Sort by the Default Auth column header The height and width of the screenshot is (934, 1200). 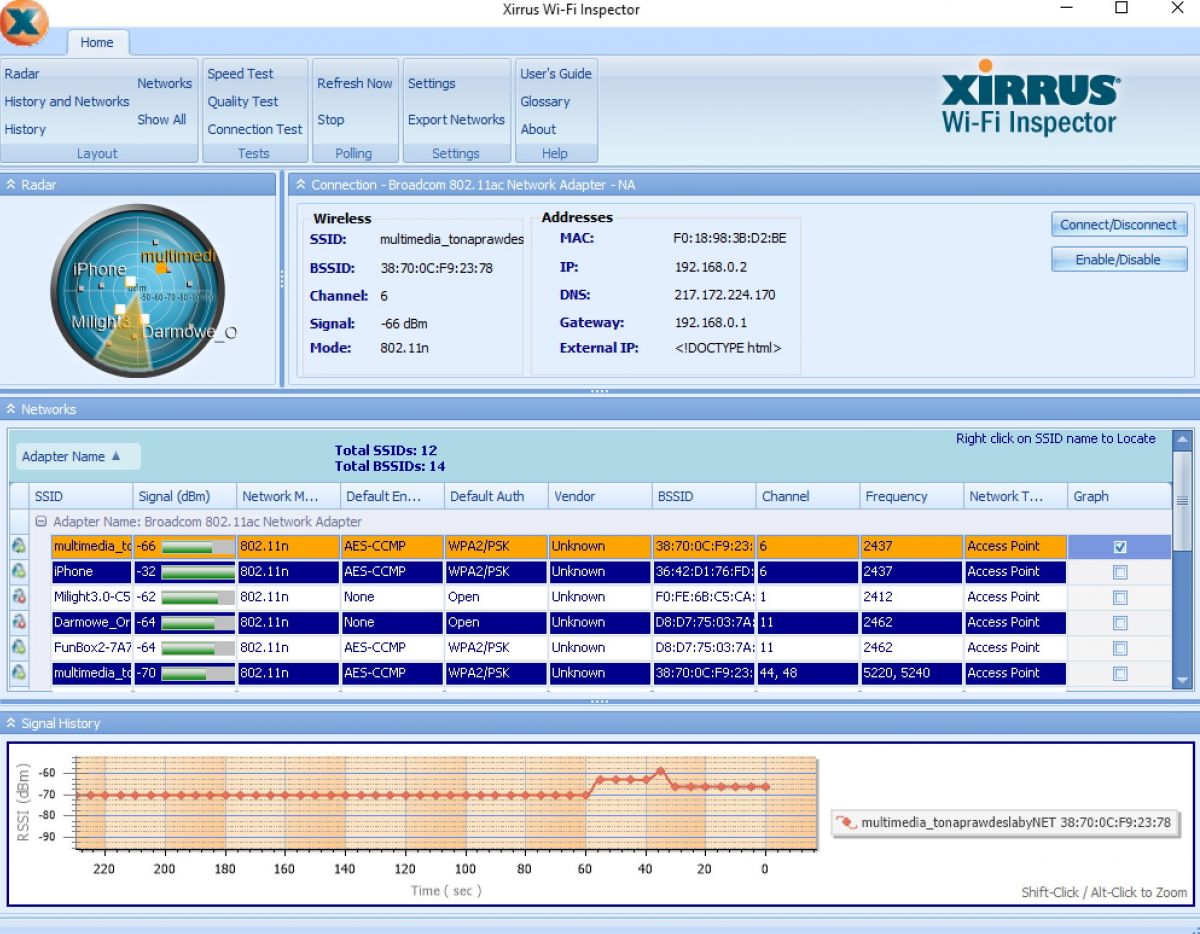coord(497,496)
